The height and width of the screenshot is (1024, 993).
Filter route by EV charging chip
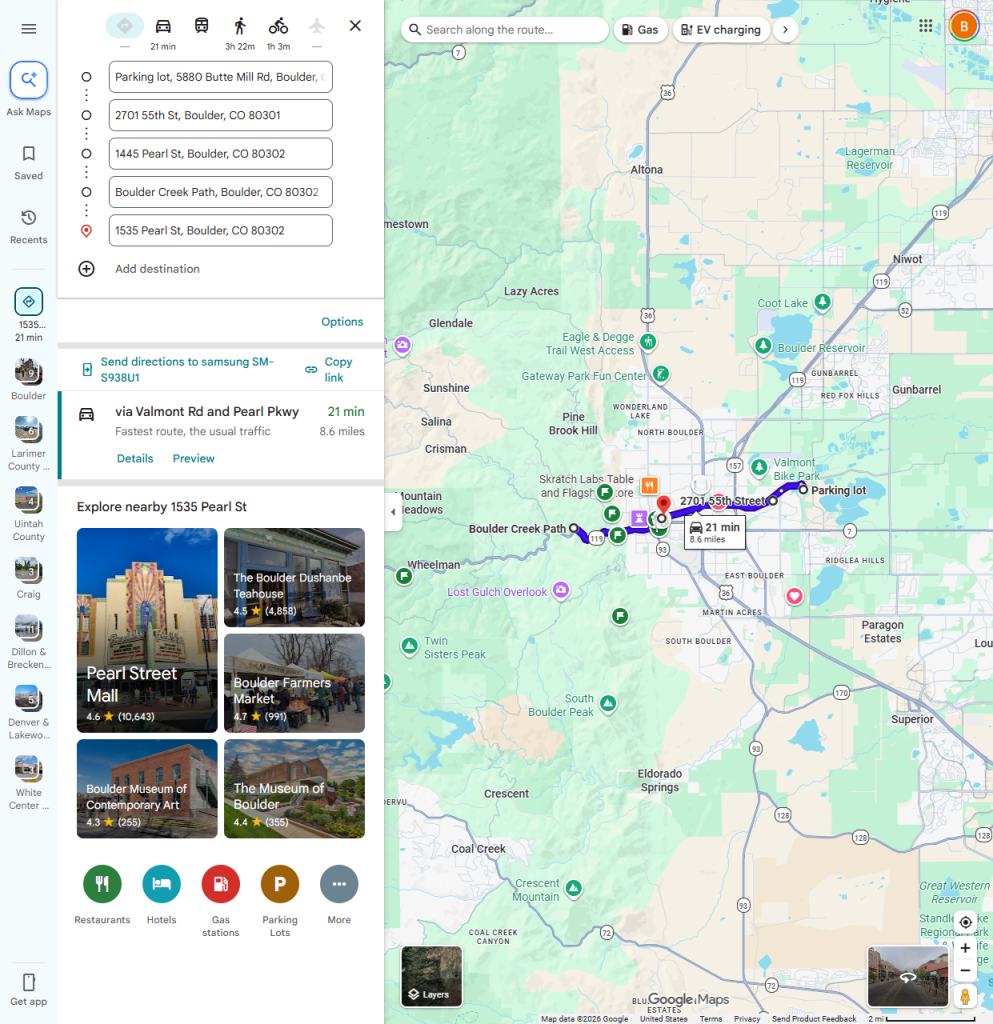721,29
